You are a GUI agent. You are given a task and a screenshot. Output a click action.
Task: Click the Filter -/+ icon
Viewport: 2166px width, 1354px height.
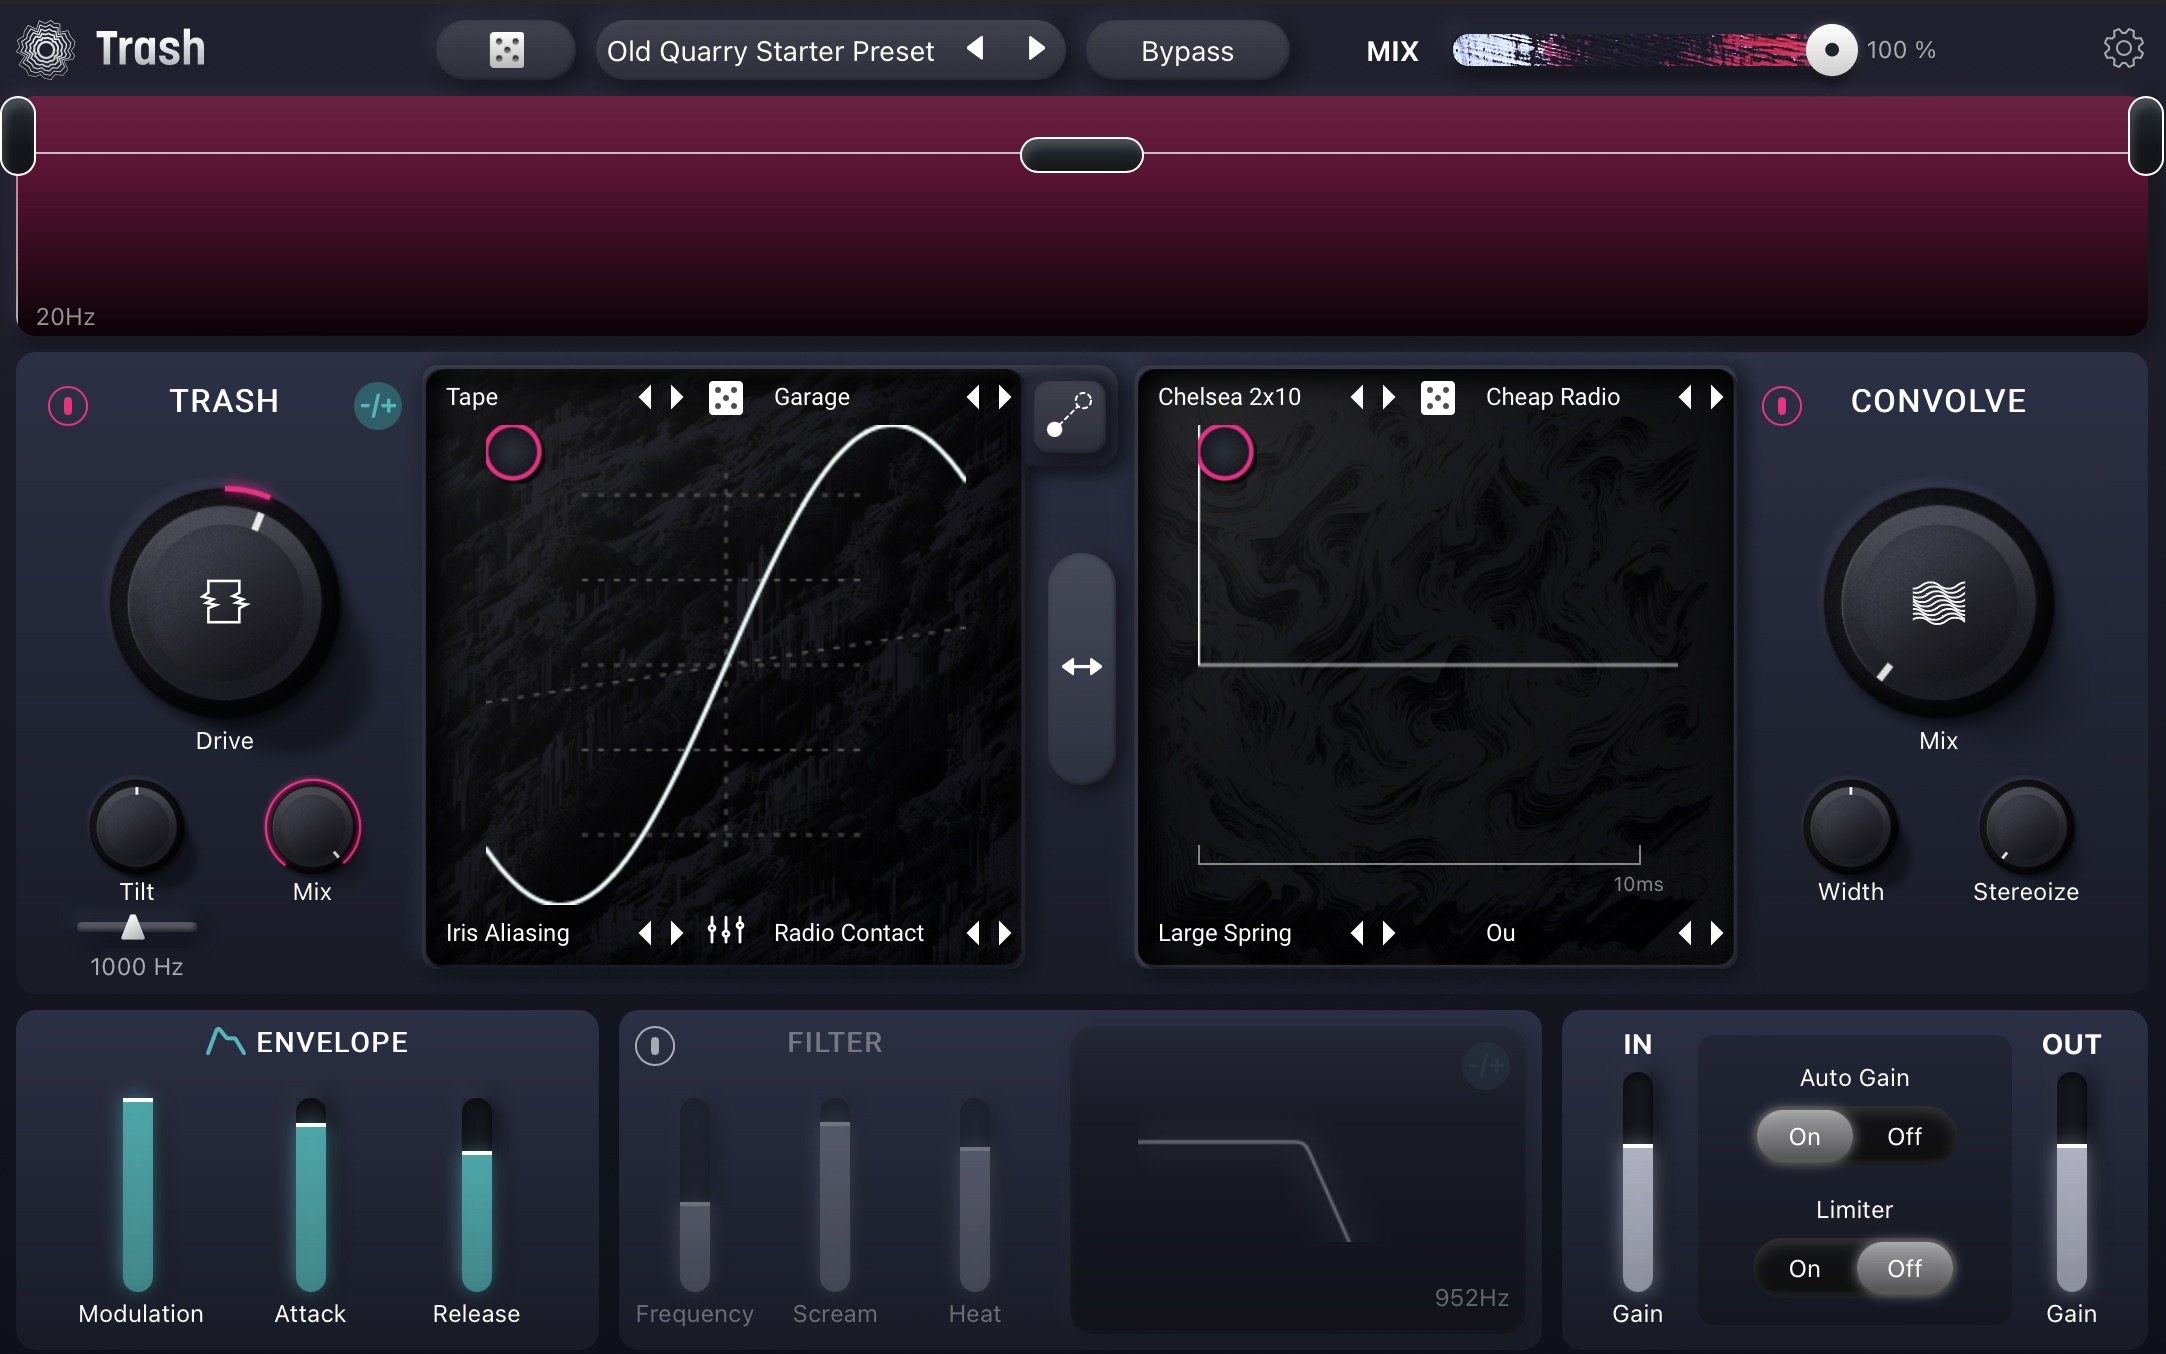click(1485, 1066)
